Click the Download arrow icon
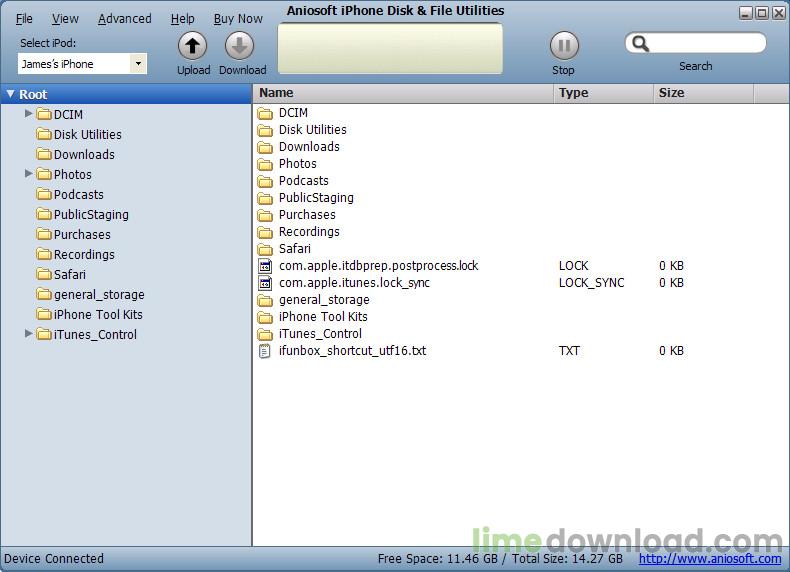 (239, 46)
